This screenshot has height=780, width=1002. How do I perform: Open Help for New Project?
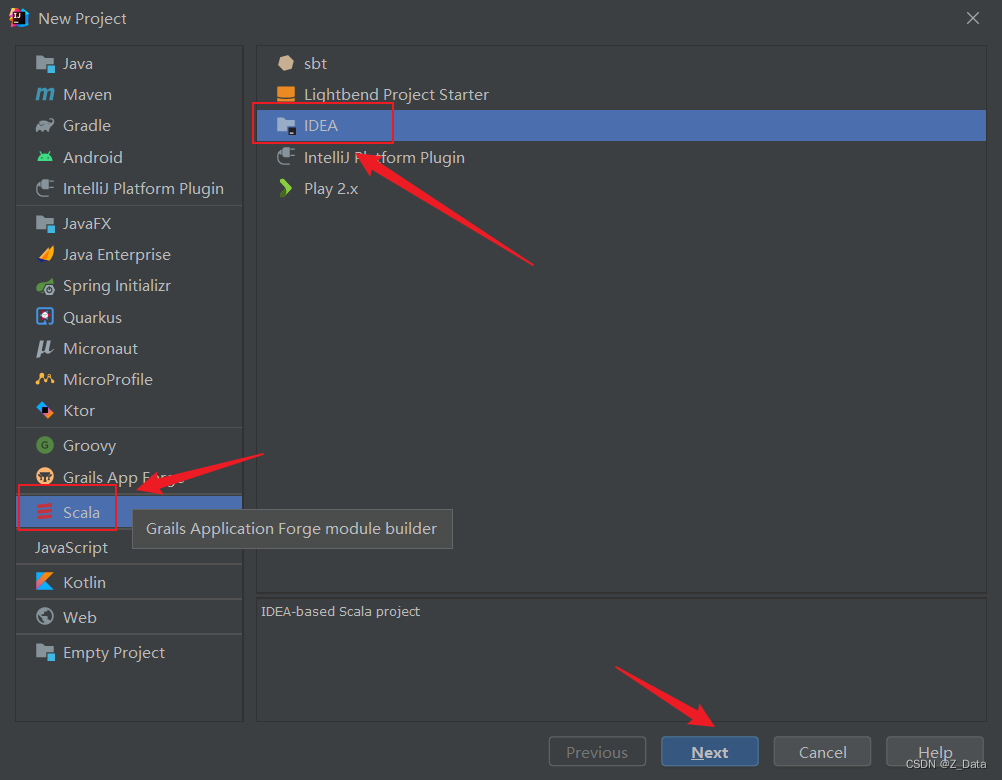(934, 752)
